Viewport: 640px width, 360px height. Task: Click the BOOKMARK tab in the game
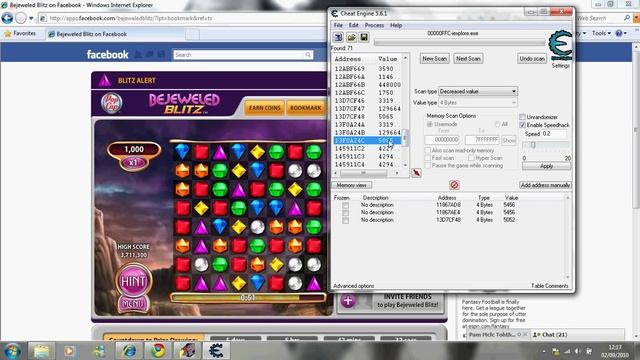(305, 108)
